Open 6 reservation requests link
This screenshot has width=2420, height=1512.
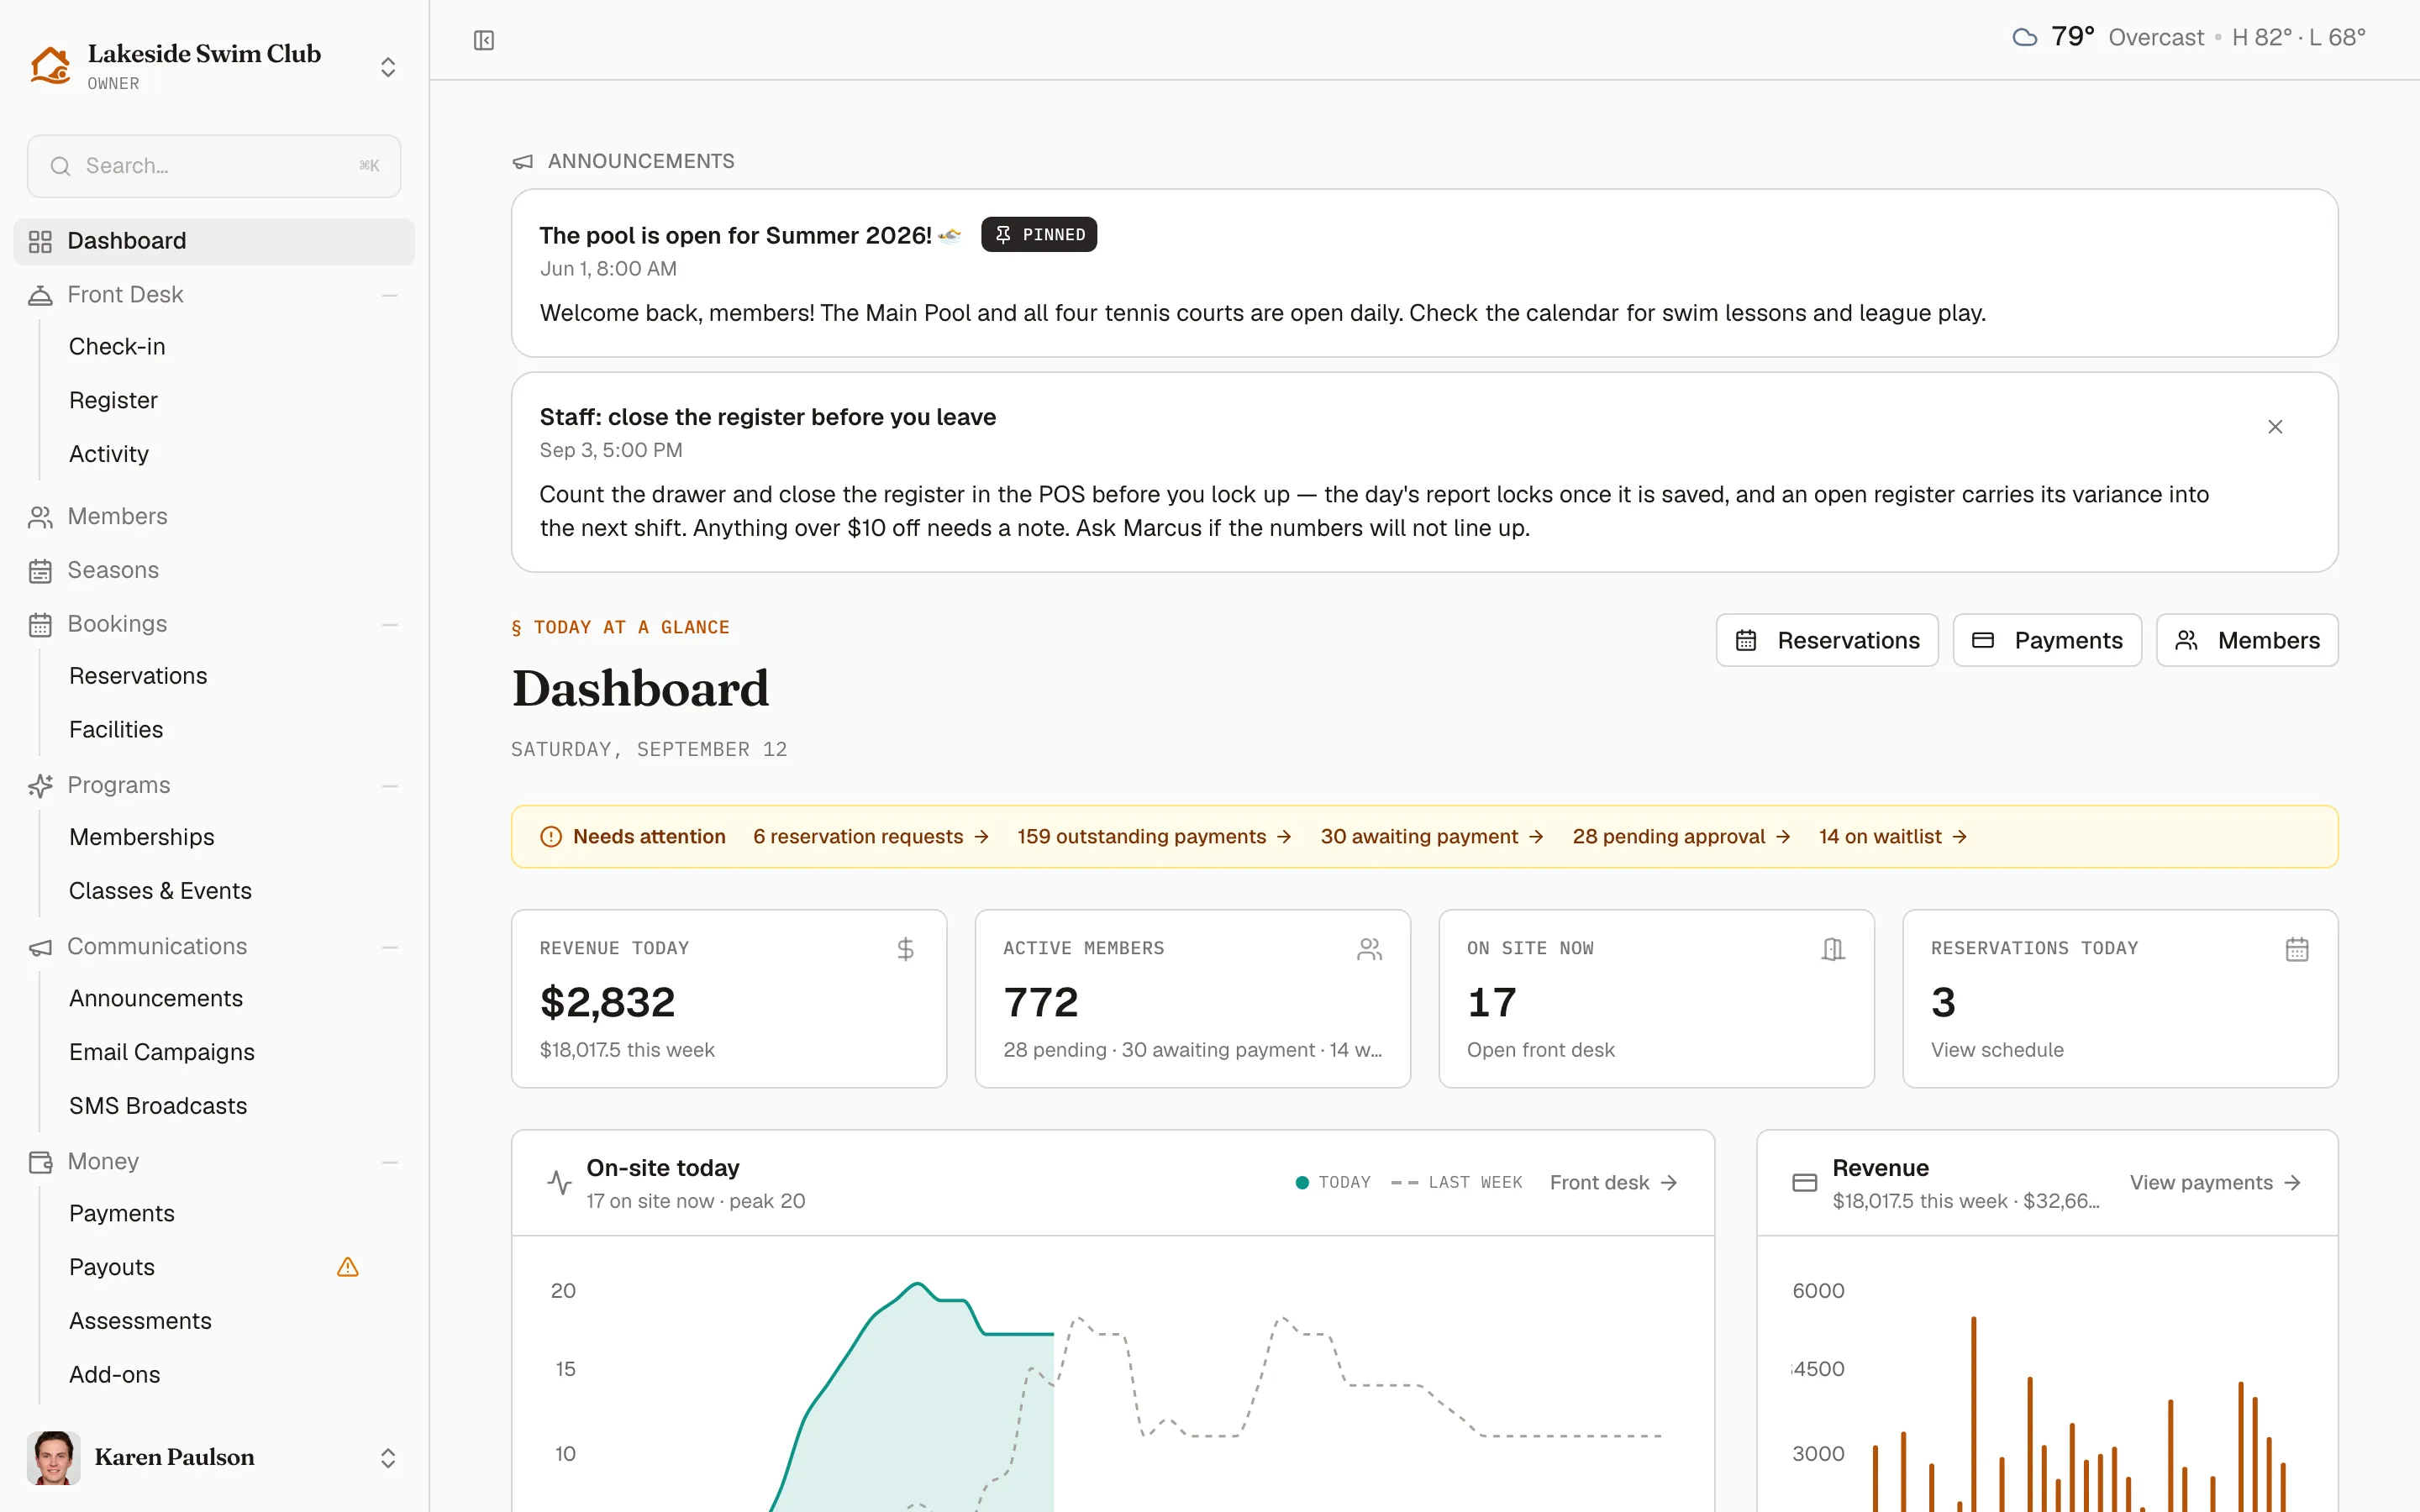coord(871,837)
